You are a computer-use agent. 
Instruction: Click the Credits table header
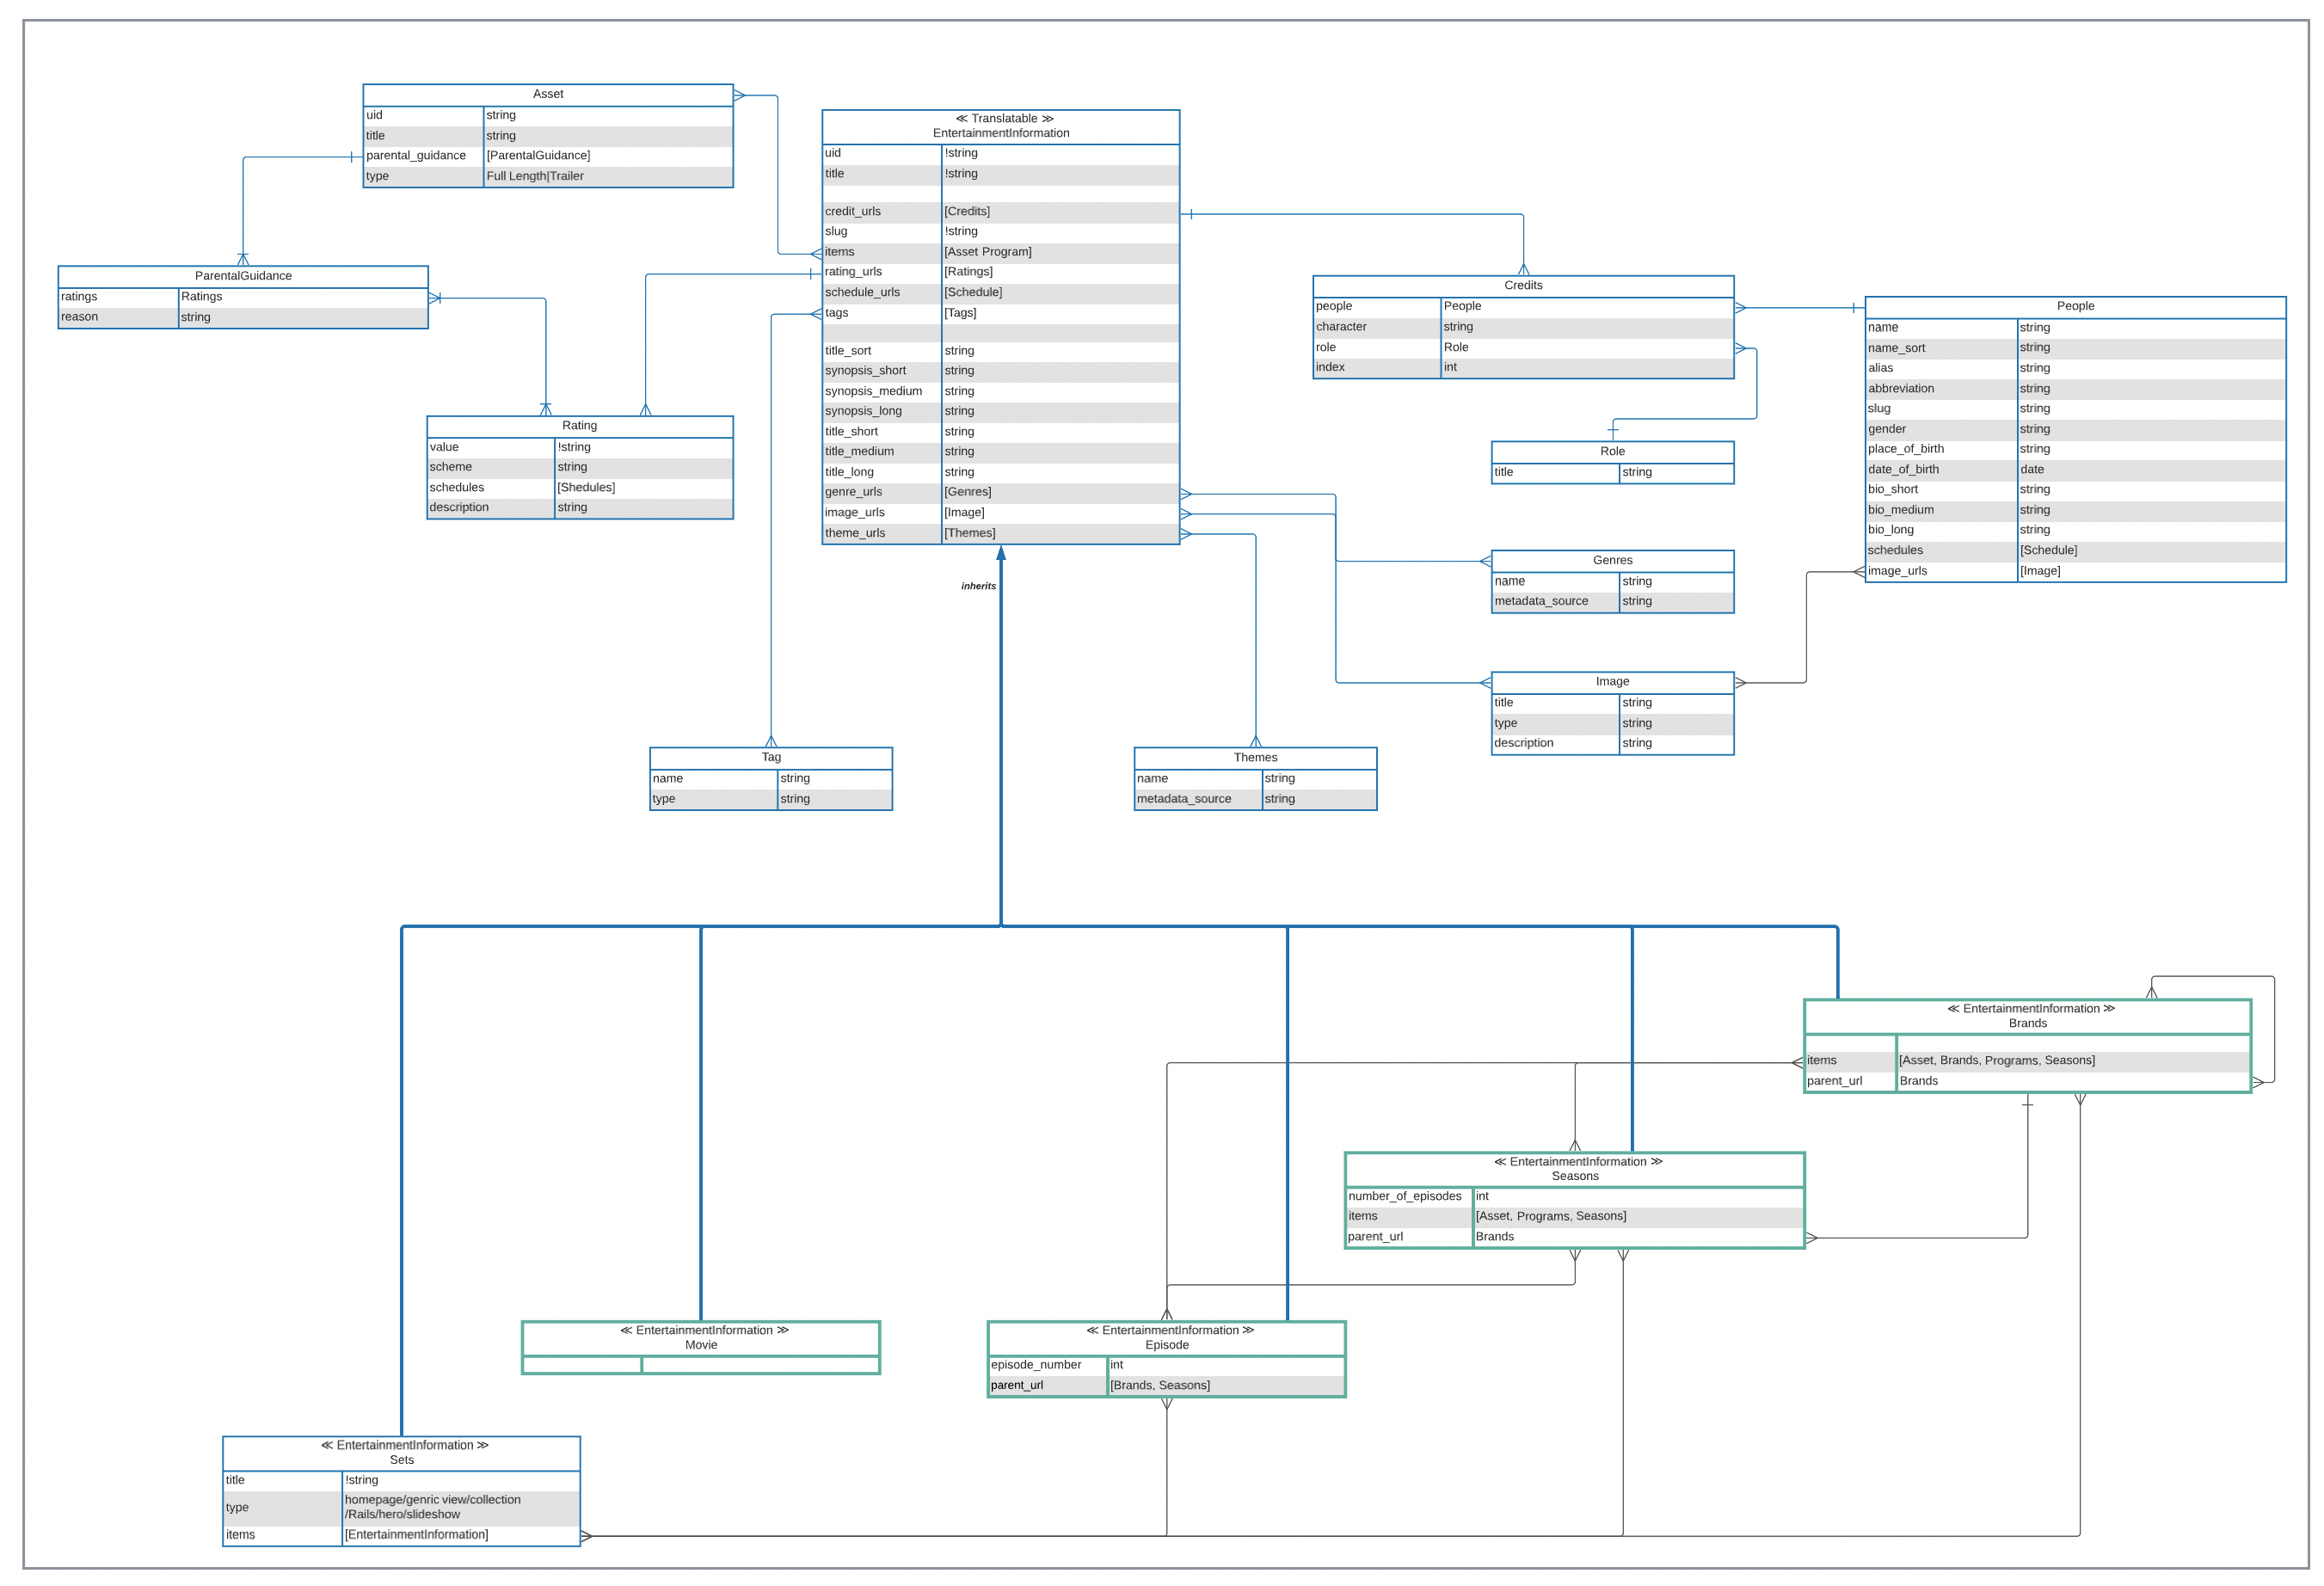point(1522,286)
